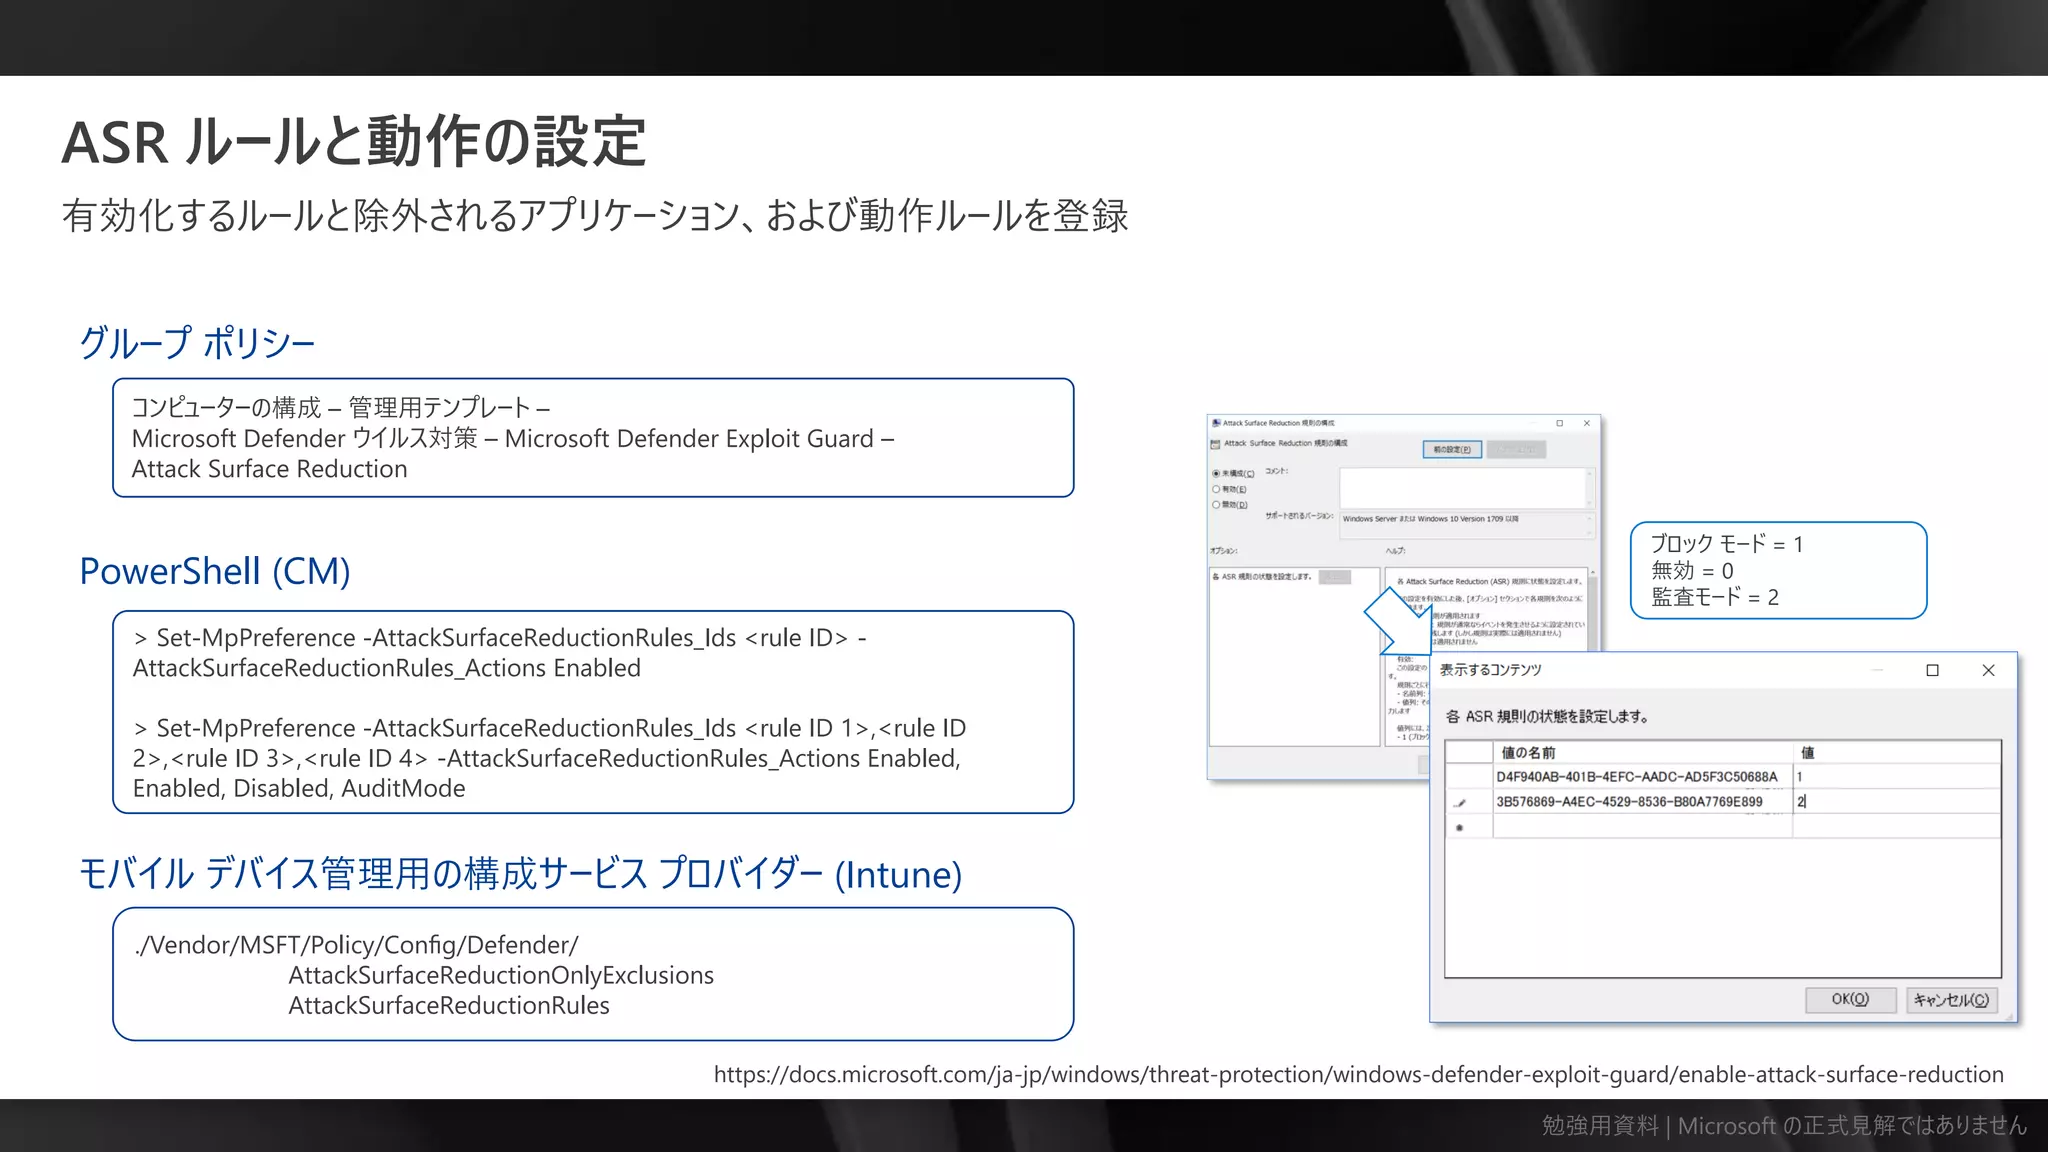Viewport: 2048px width, 1152px height.
Task: Close the 表示するコンテンツ dialog
Action: tap(1988, 670)
